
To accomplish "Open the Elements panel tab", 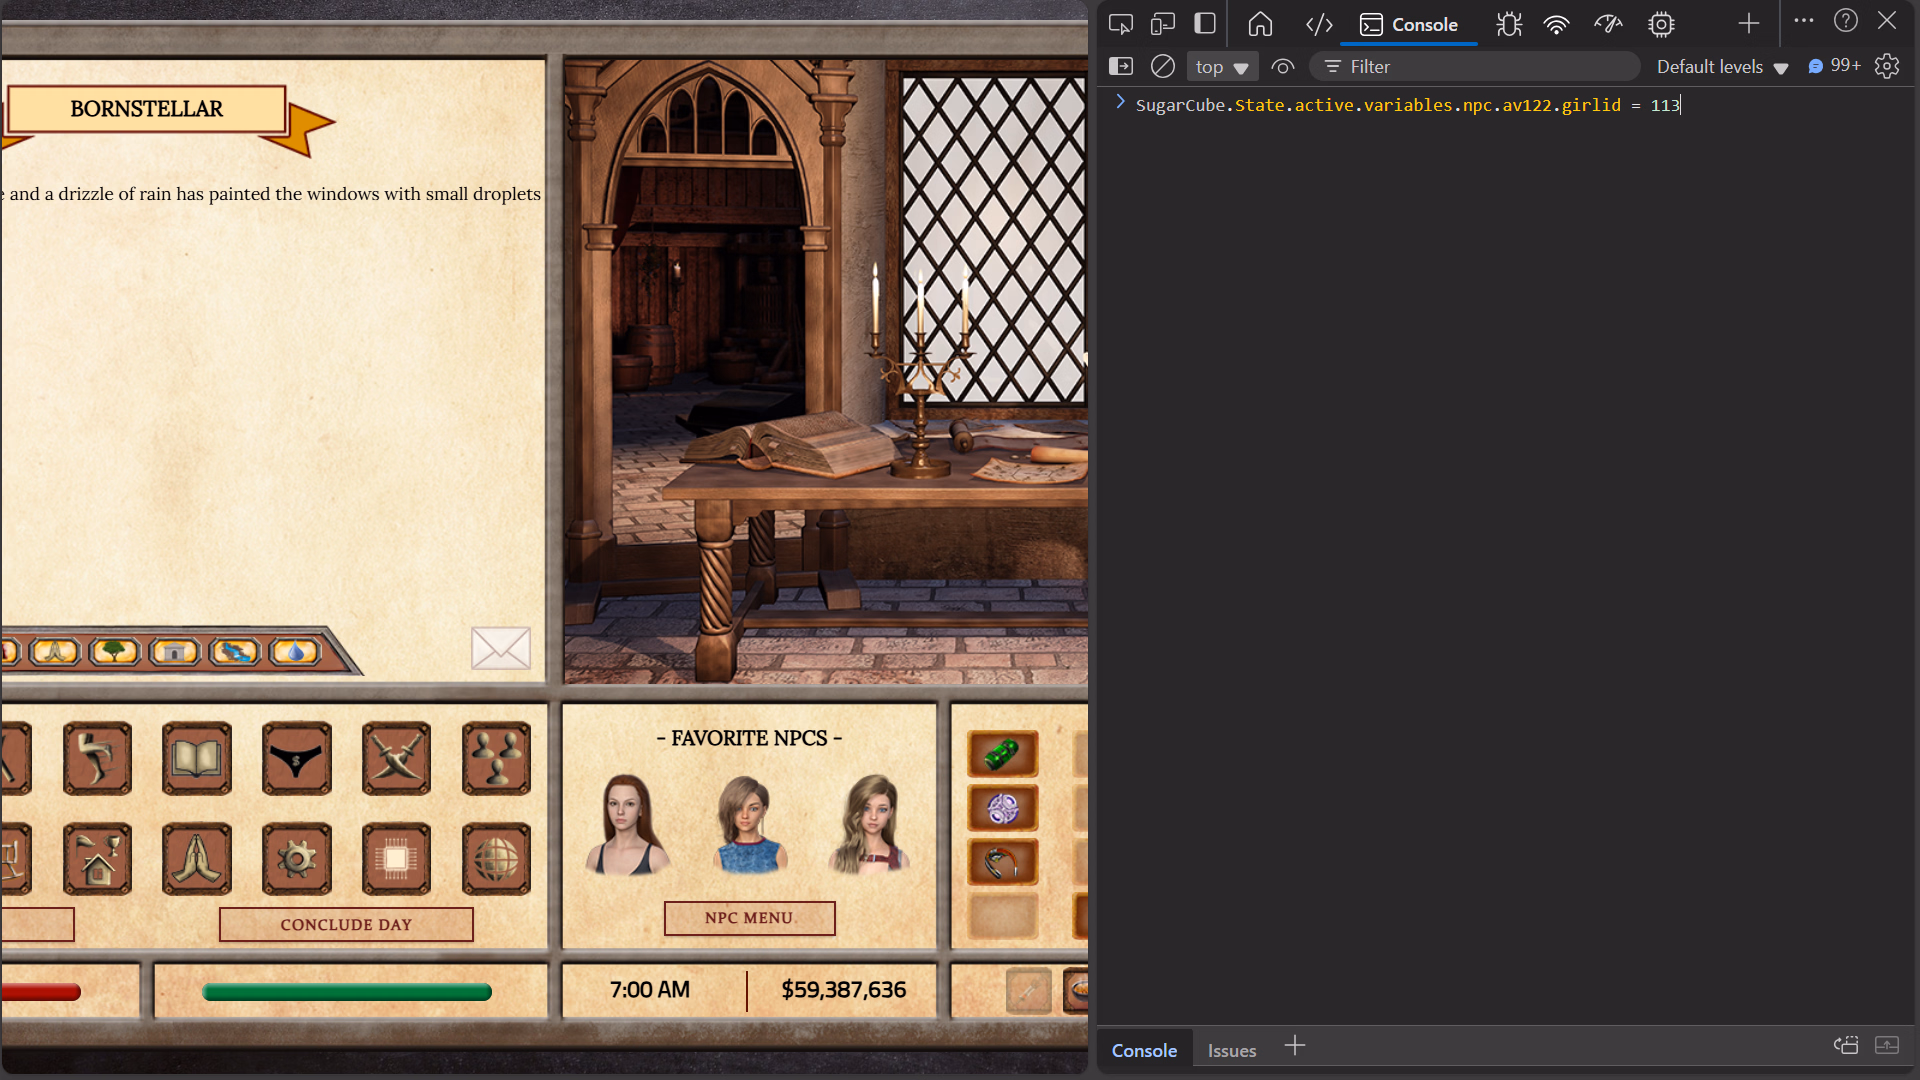I will (x=1319, y=24).
